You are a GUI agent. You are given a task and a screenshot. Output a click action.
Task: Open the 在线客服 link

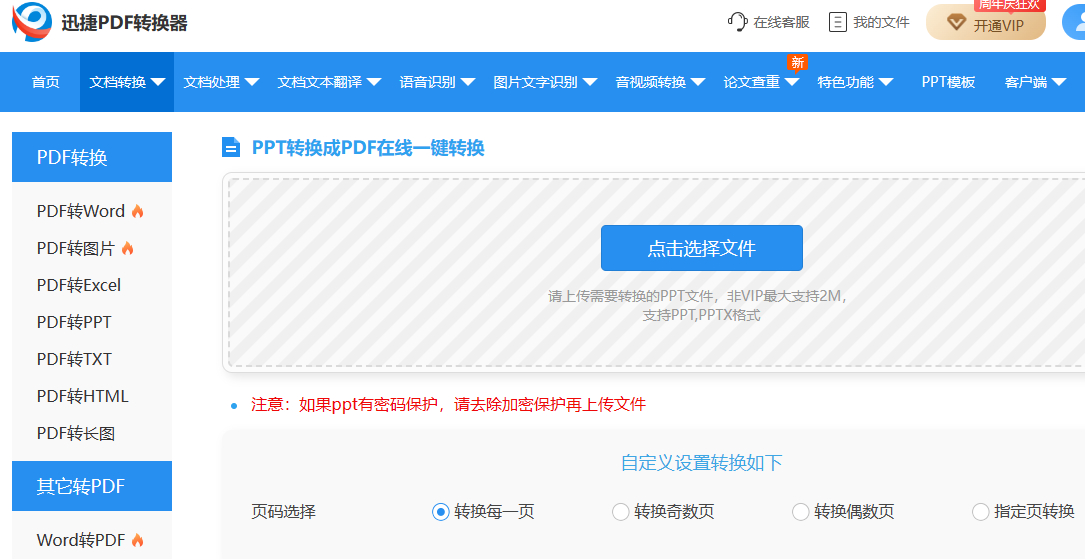pyautogui.click(x=782, y=22)
